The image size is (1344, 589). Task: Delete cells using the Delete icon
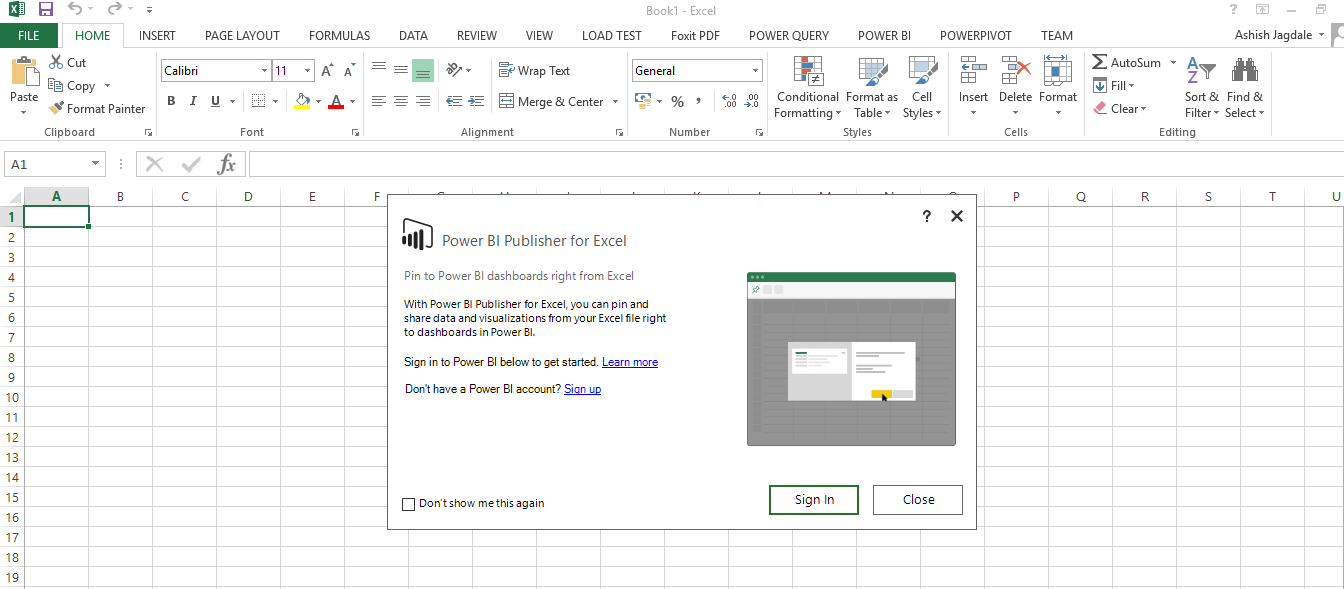click(1015, 85)
